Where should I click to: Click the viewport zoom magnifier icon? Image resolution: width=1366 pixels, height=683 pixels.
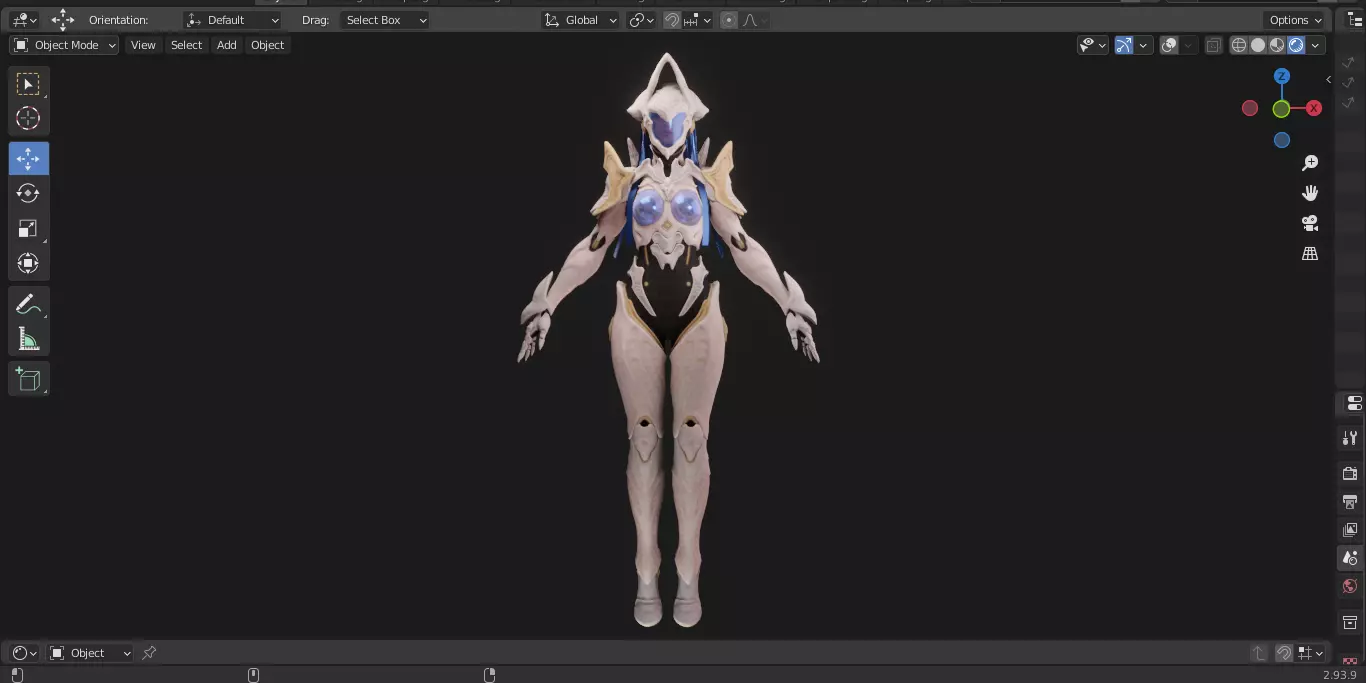(1310, 163)
